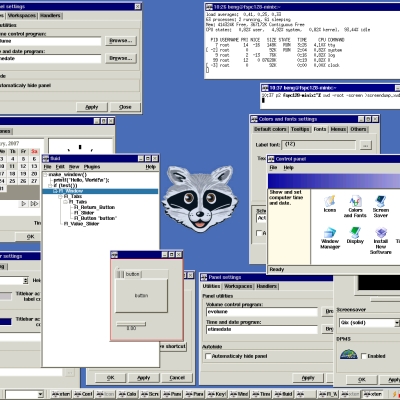Image resolution: width=400 pixels, height=400 pixels.
Task: Open Colors and Fonts in Control panel
Action: point(355,207)
